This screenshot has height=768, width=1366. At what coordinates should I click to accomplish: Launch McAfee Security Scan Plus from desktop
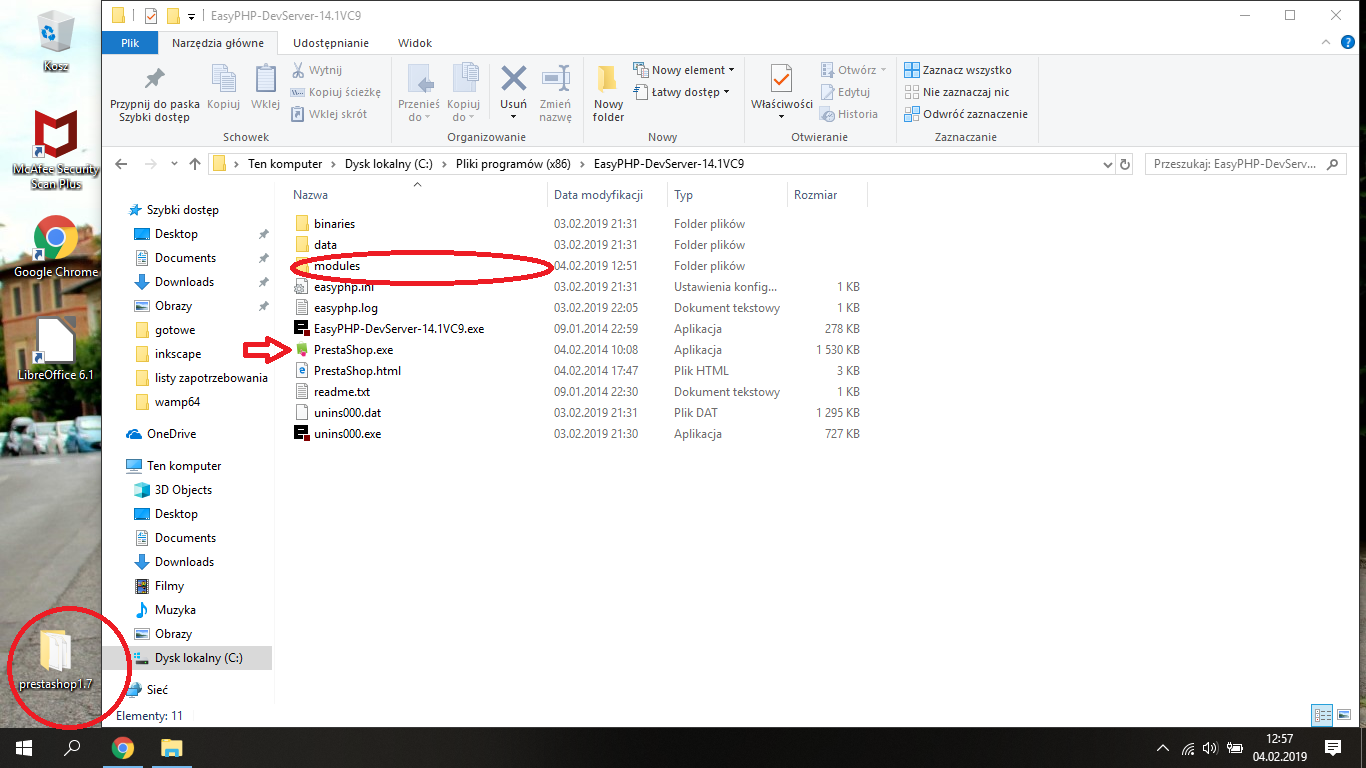point(56,150)
